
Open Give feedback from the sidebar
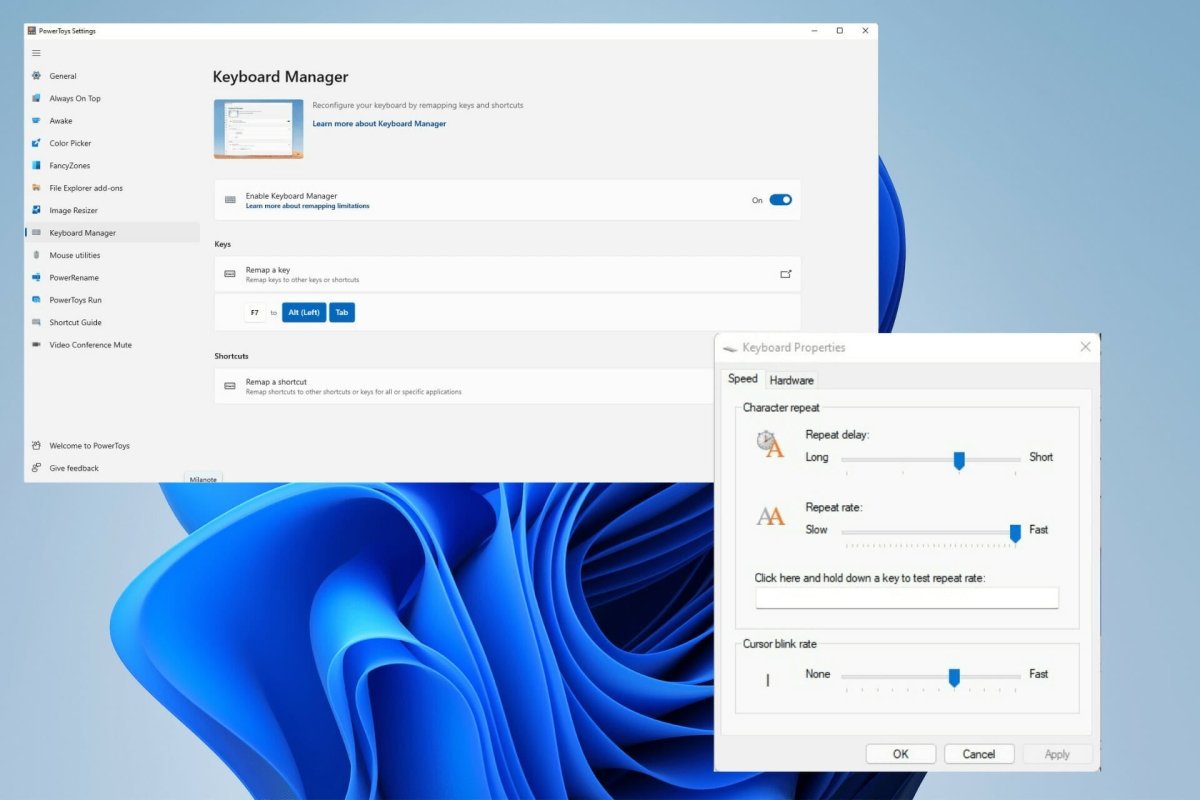pos(72,467)
